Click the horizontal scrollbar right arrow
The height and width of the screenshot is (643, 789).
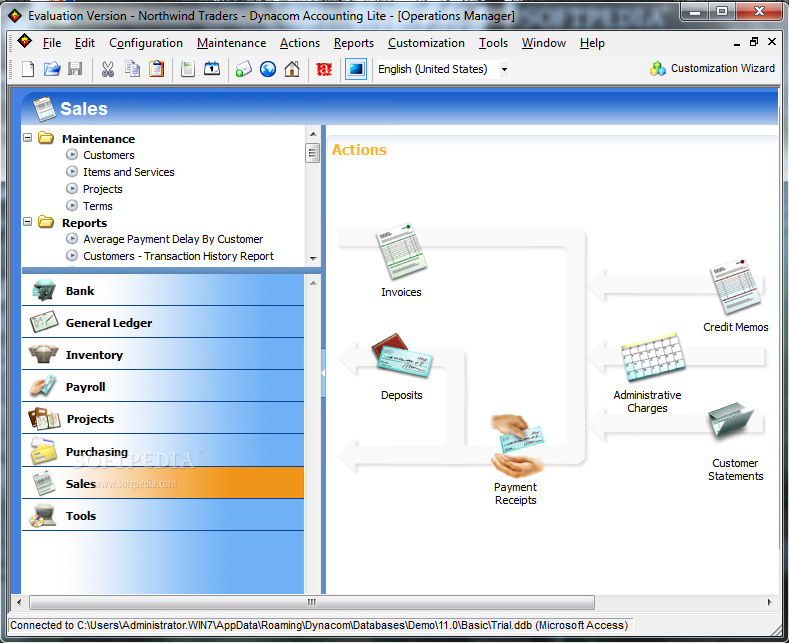769,602
